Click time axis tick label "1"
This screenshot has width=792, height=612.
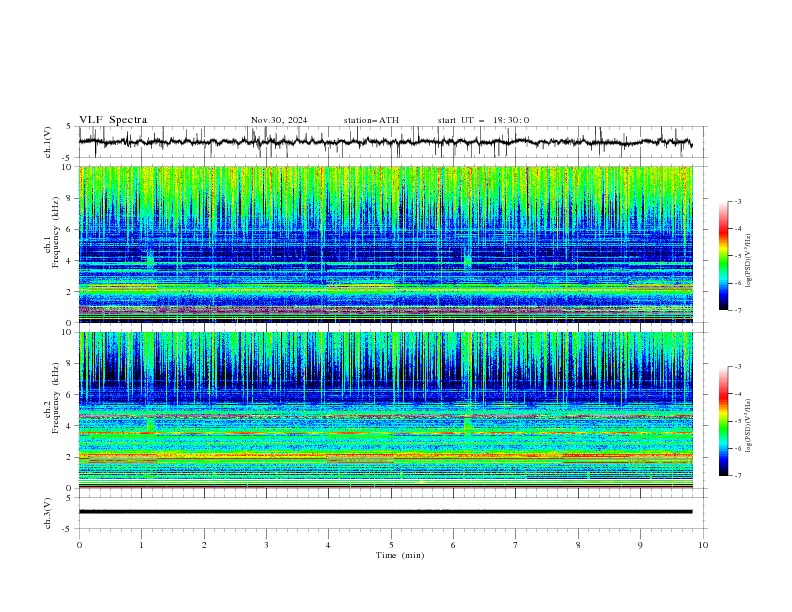pos(141,545)
